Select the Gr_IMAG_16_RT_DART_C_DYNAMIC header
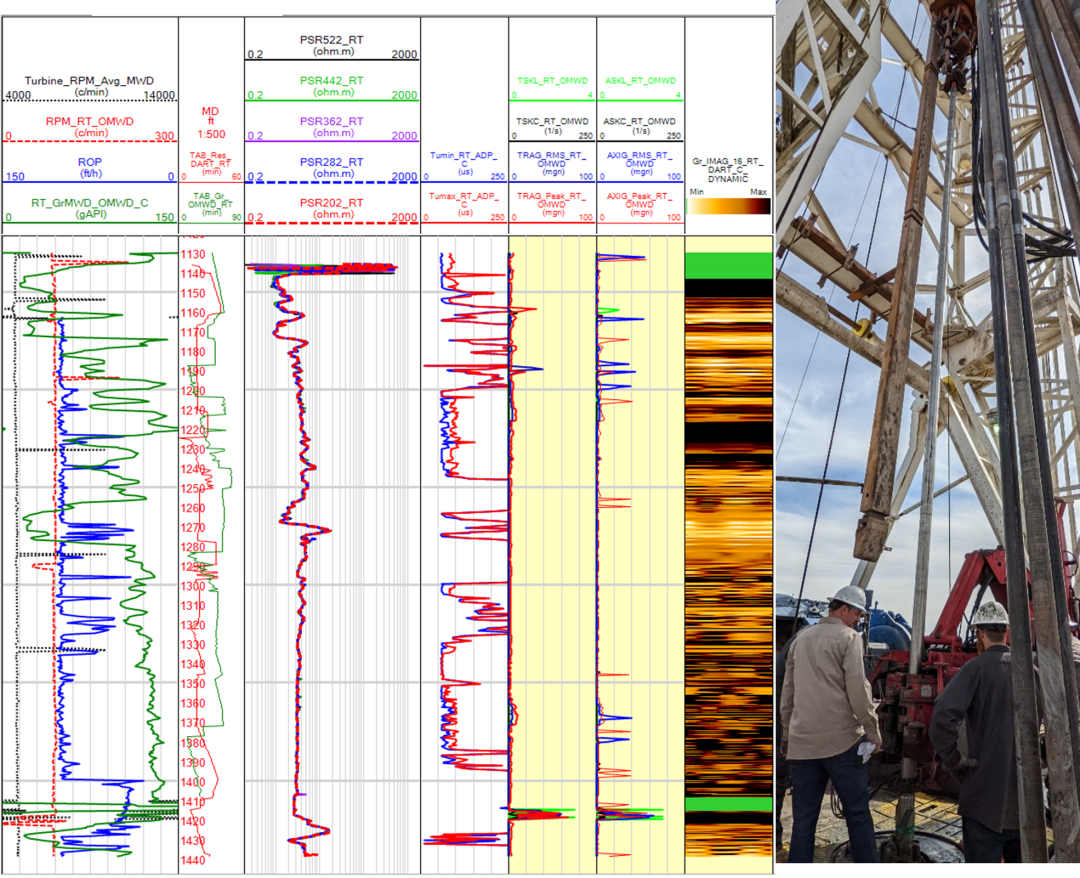The width and height of the screenshot is (1080, 878). point(729,170)
